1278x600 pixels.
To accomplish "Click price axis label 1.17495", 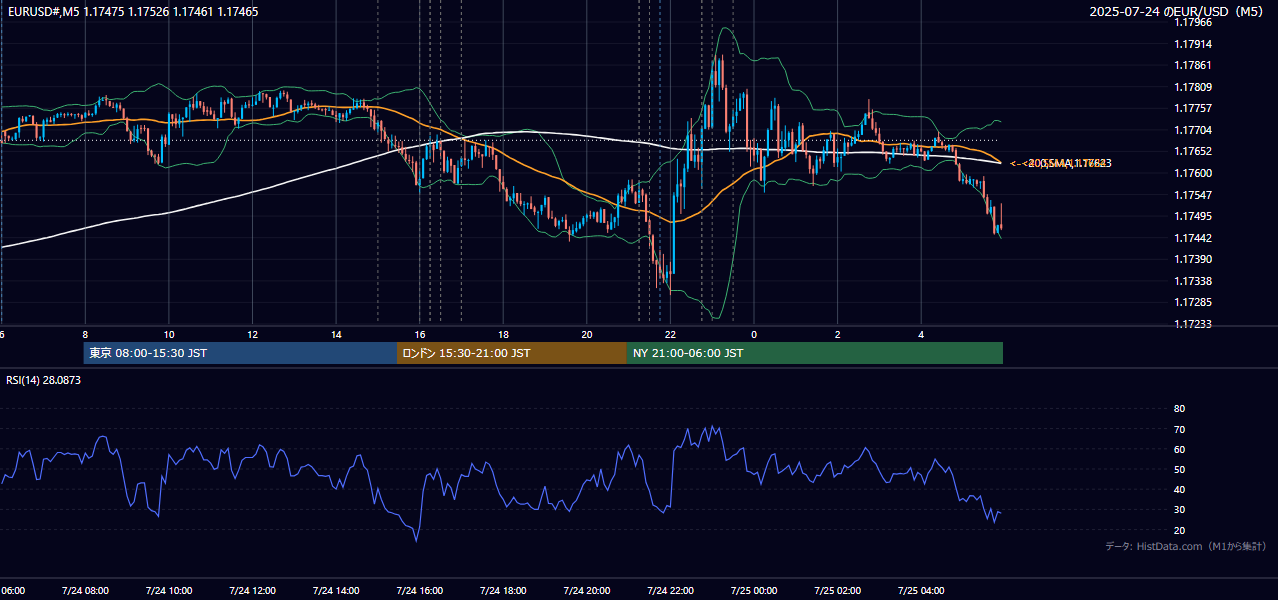I will (x=1192, y=216).
